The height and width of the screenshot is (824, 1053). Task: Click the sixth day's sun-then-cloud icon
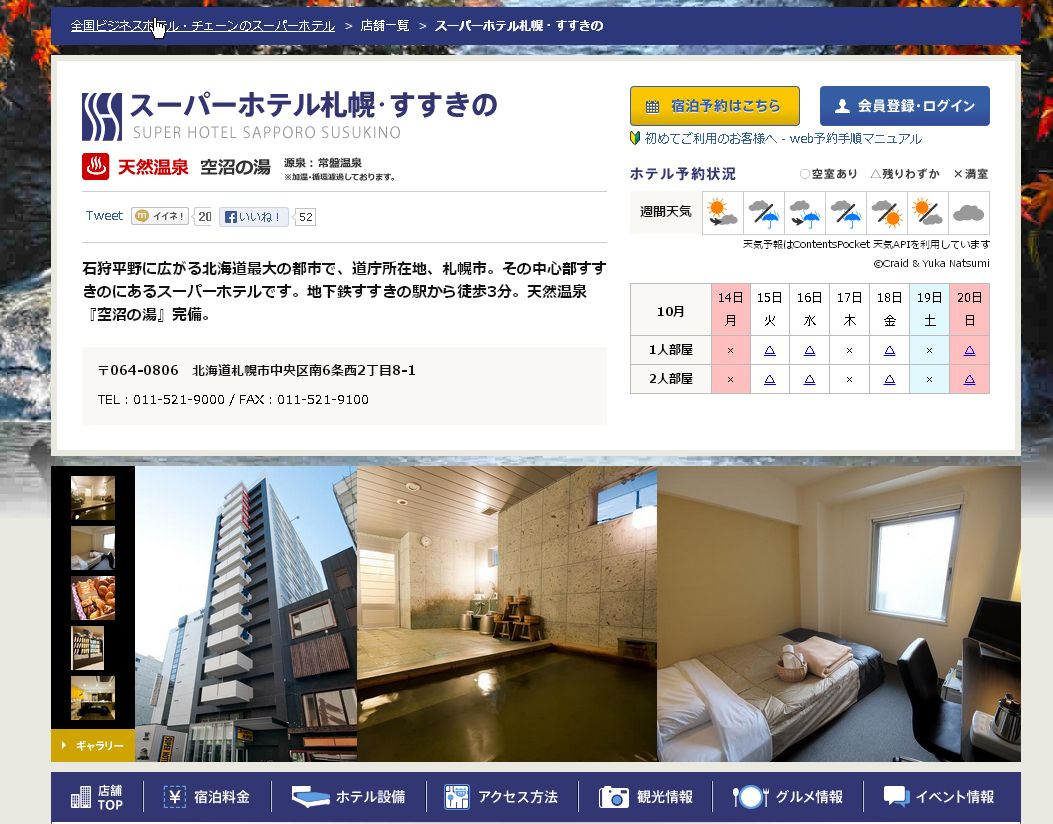click(927, 213)
